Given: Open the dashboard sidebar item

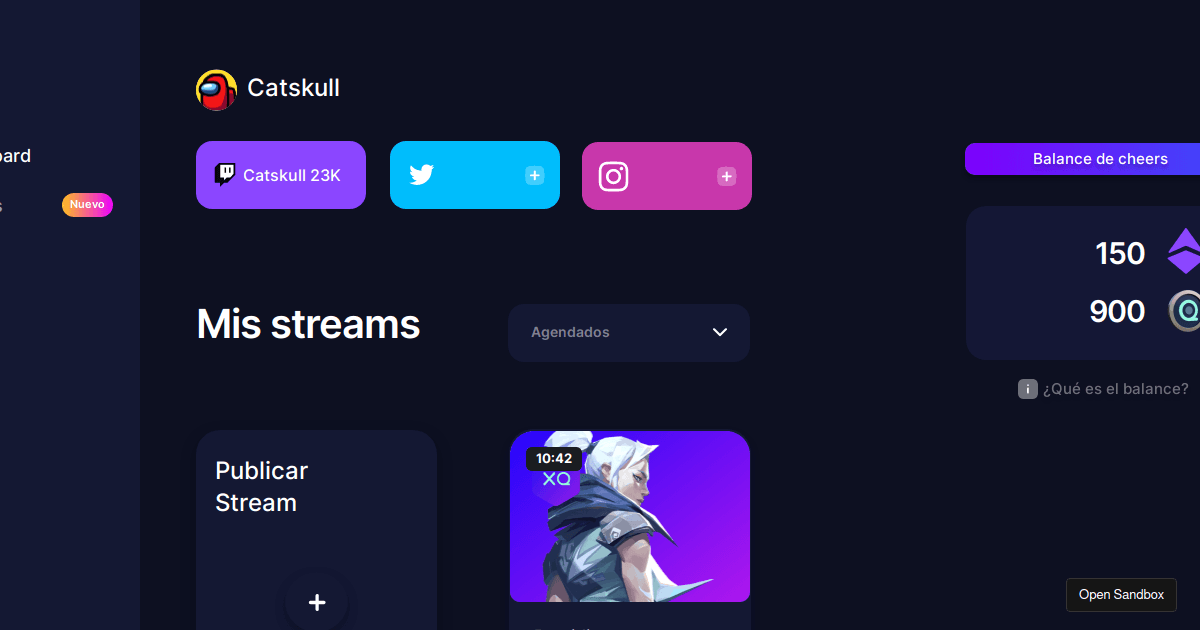Looking at the screenshot, I should 15,156.
